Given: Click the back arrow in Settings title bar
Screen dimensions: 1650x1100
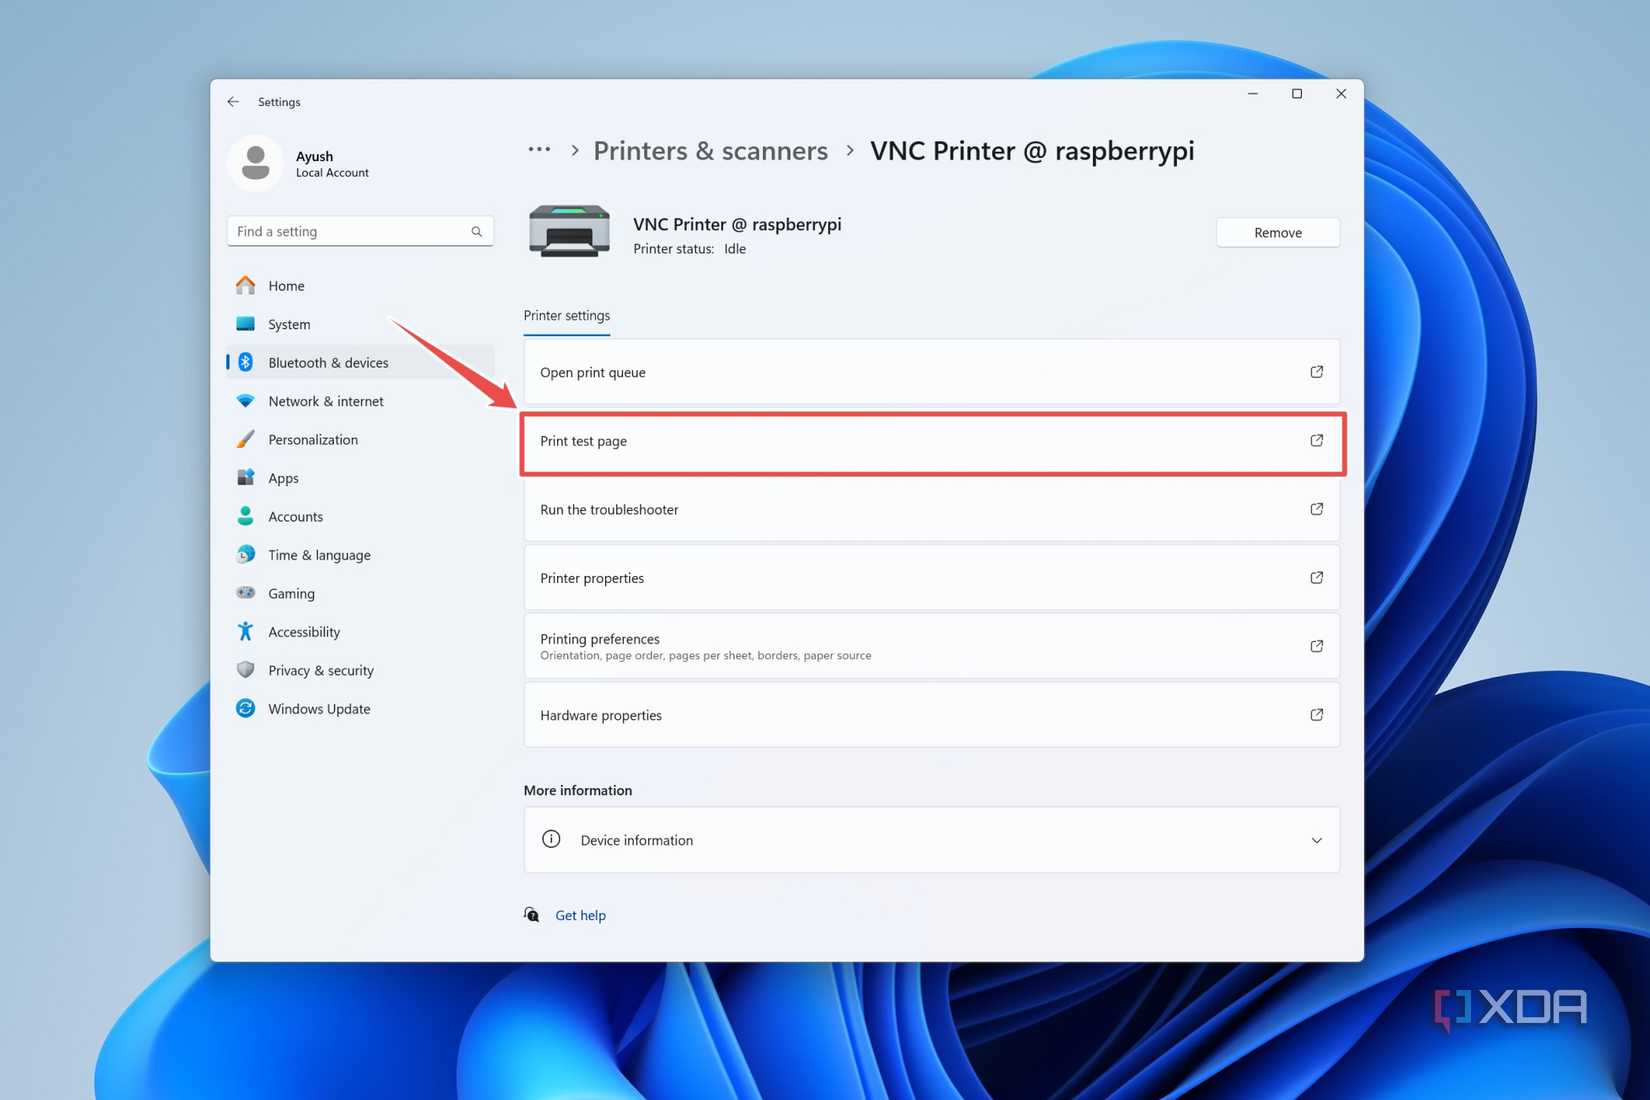Looking at the screenshot, I should coord(233,102).
